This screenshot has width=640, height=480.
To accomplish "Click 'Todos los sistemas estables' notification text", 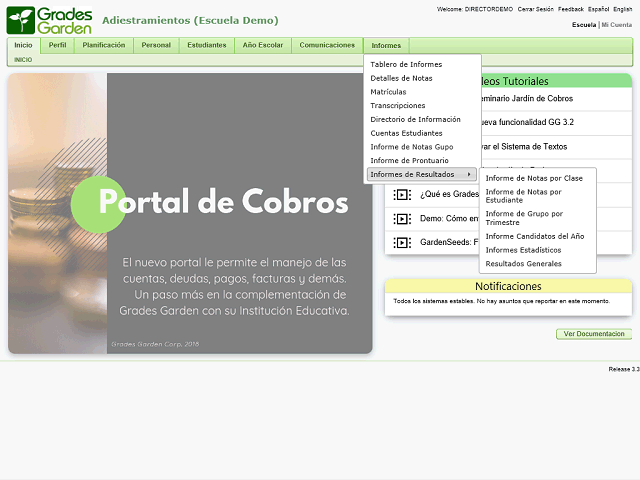I will click(501, 301).
